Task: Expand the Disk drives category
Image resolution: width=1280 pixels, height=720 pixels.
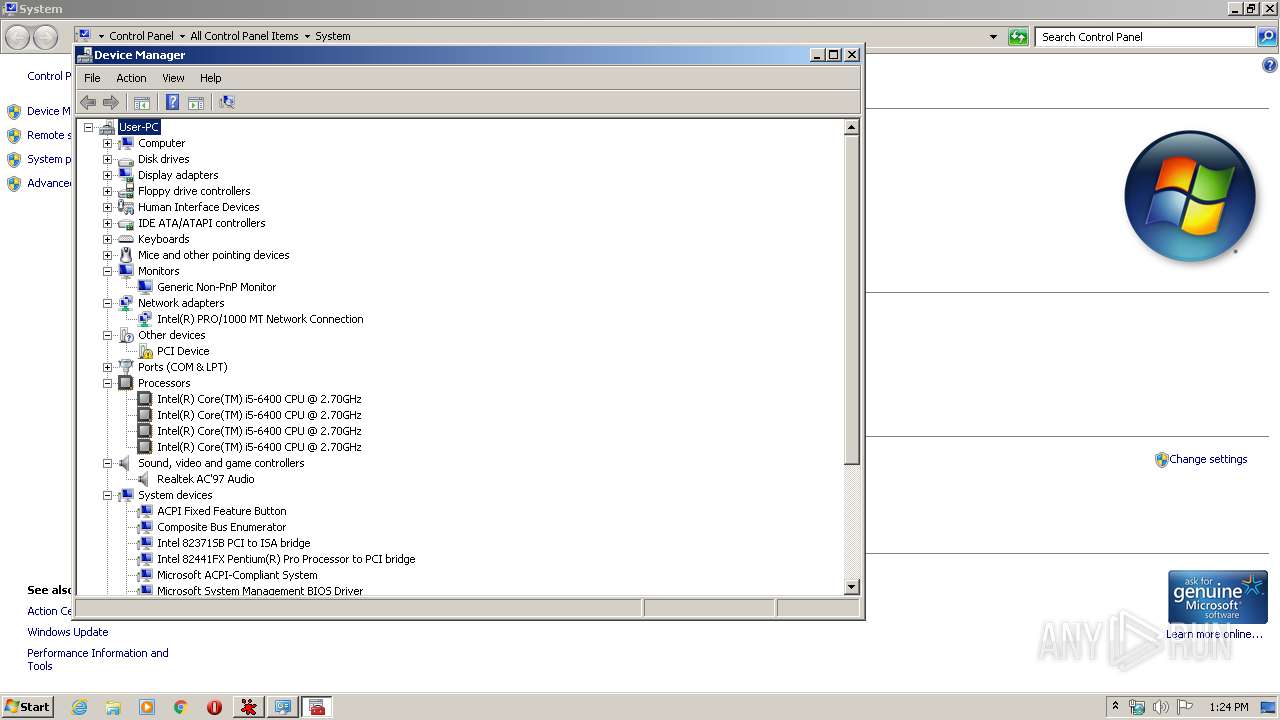Action: coord(108,159)
